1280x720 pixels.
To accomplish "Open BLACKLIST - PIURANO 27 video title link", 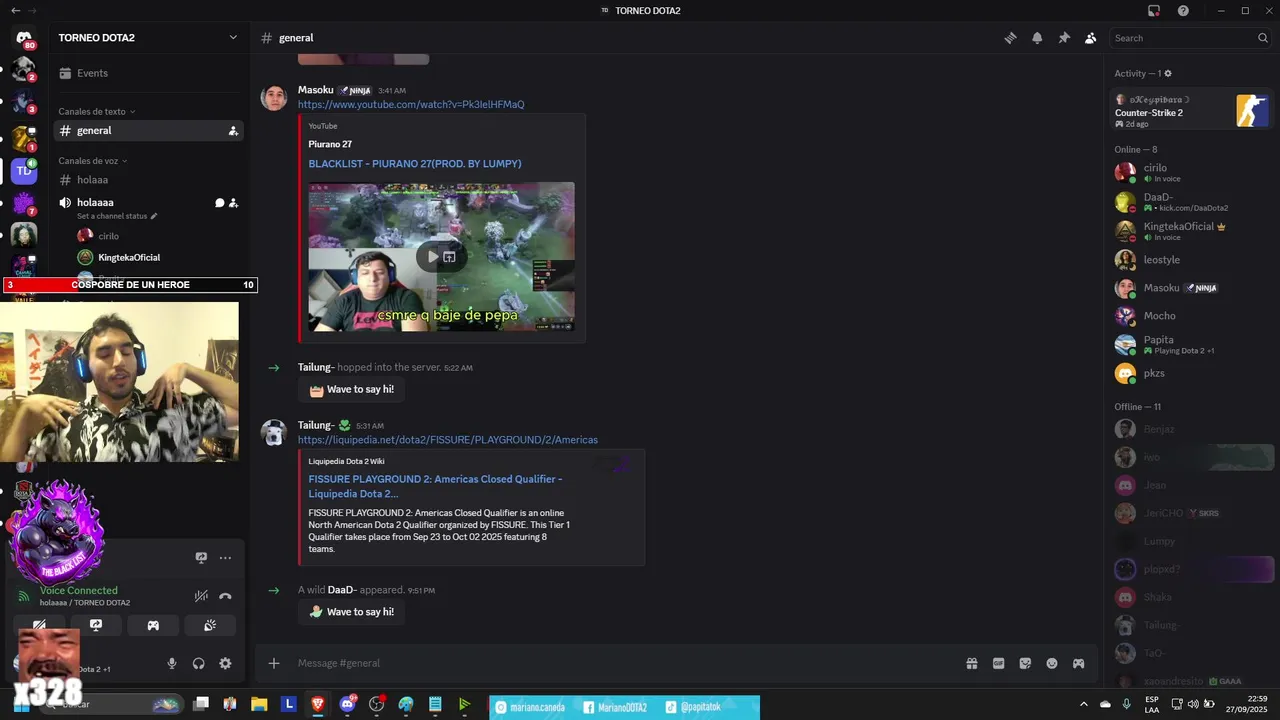I will click(415, 164).
